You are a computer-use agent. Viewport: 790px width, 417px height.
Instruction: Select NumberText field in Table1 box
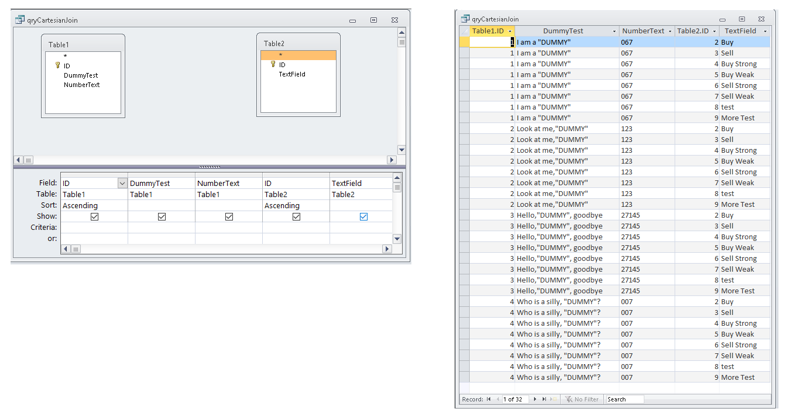[82, 85]
